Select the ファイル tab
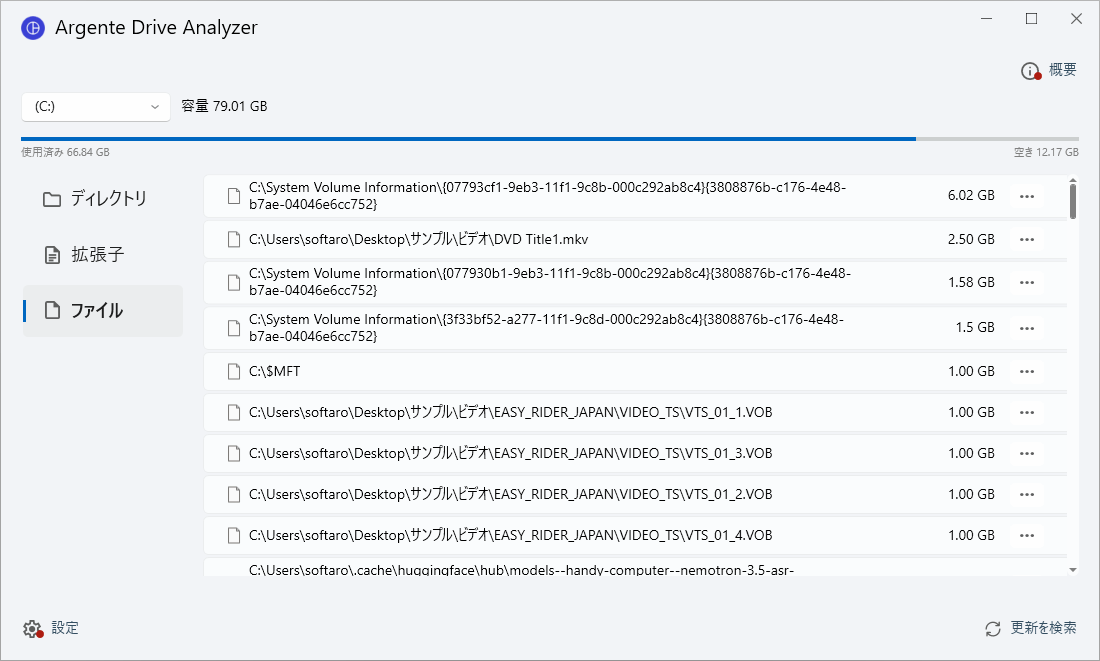Image resolution: width=1100 pixels, height=661 pixels. click(x=102, y=311)
